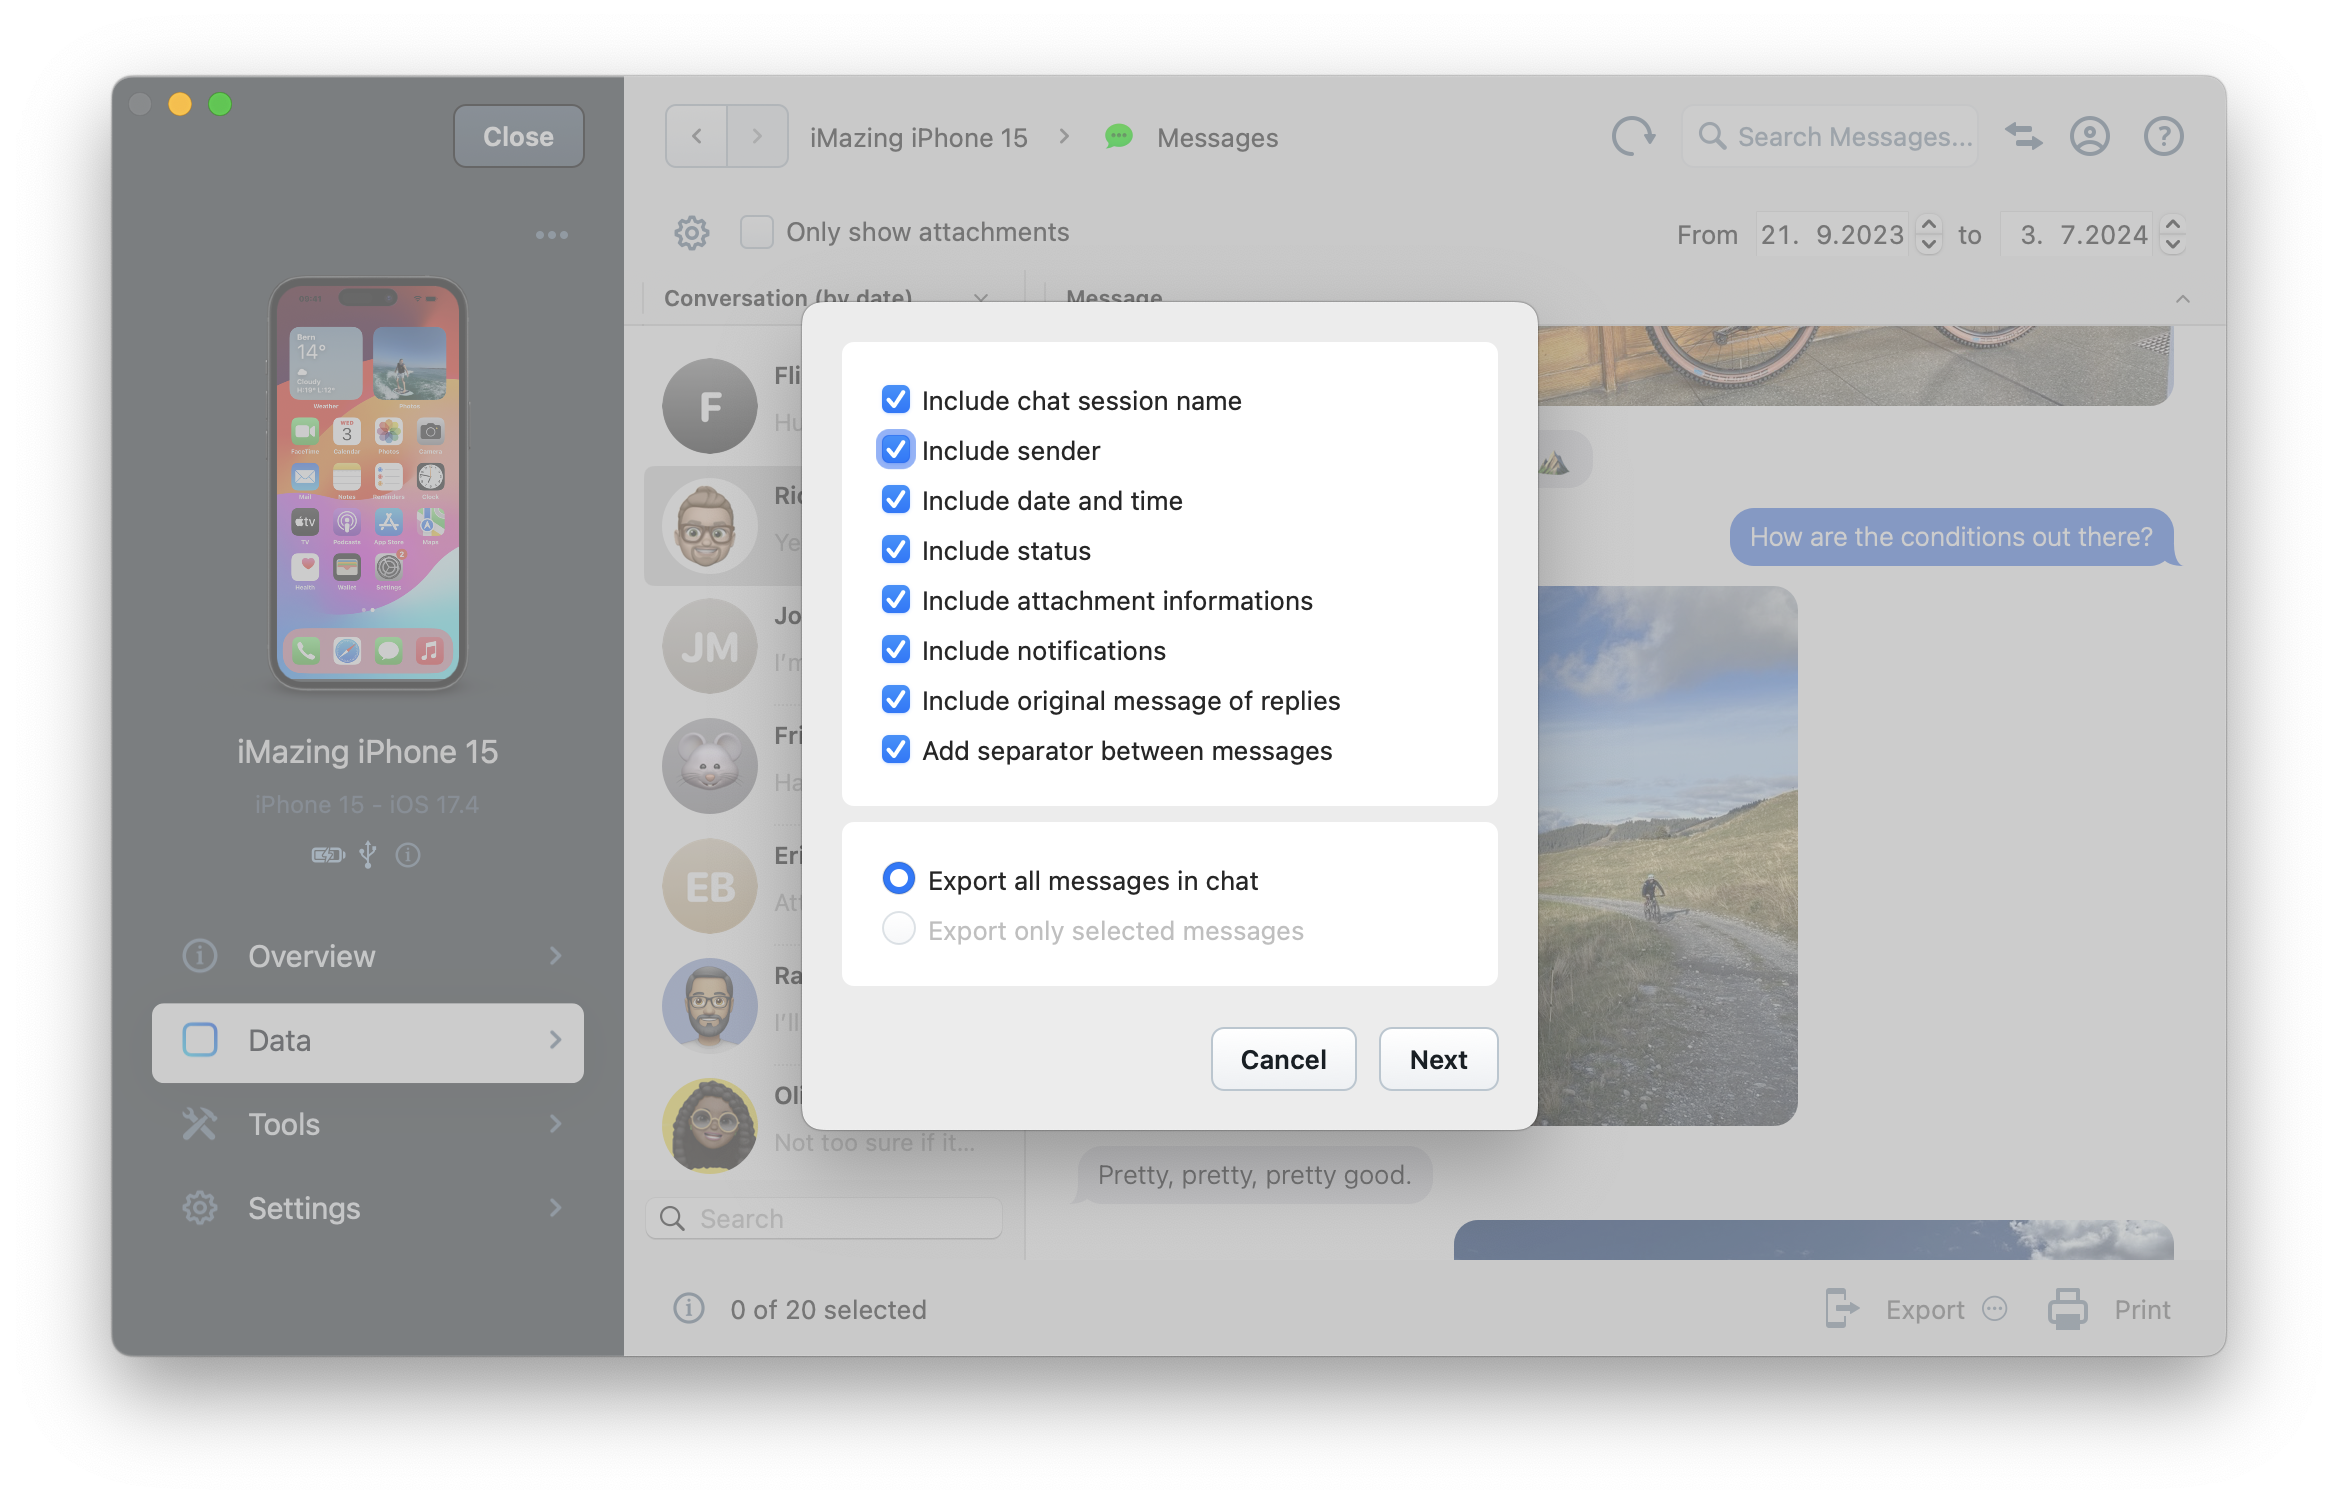The width and height of the screenshot is (2338, 1504).
Task: Click the Print button
Action: pyautogui.click(x=2141, y=1310)
